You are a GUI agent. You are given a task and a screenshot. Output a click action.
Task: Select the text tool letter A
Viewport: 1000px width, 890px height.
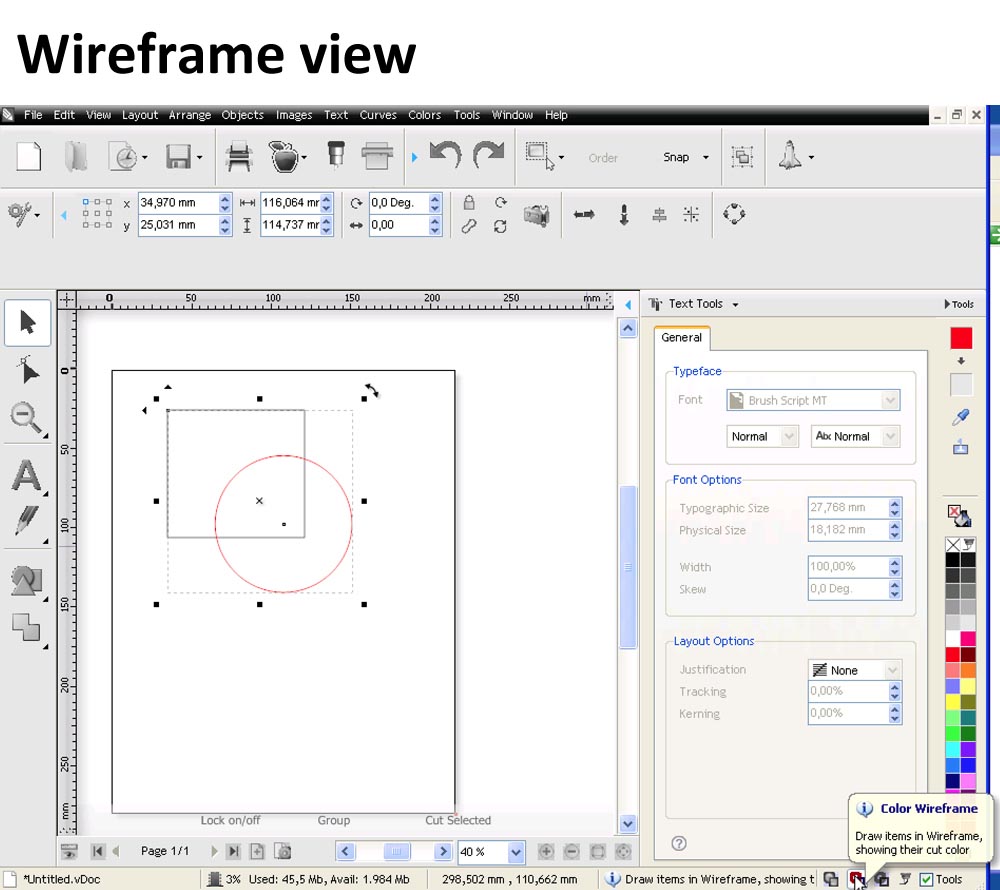(x=26, y=475)
